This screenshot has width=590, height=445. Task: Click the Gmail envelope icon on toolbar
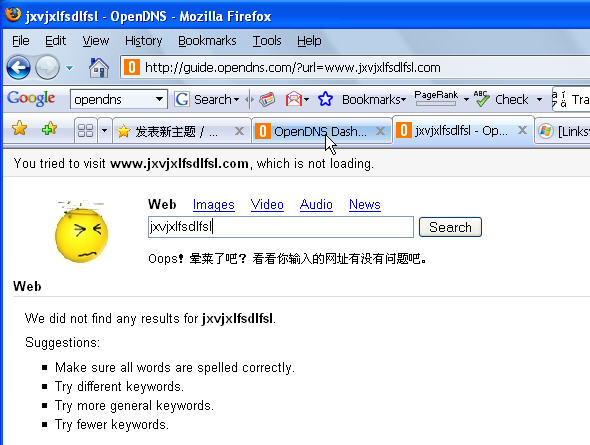click(x=294, y=99)
